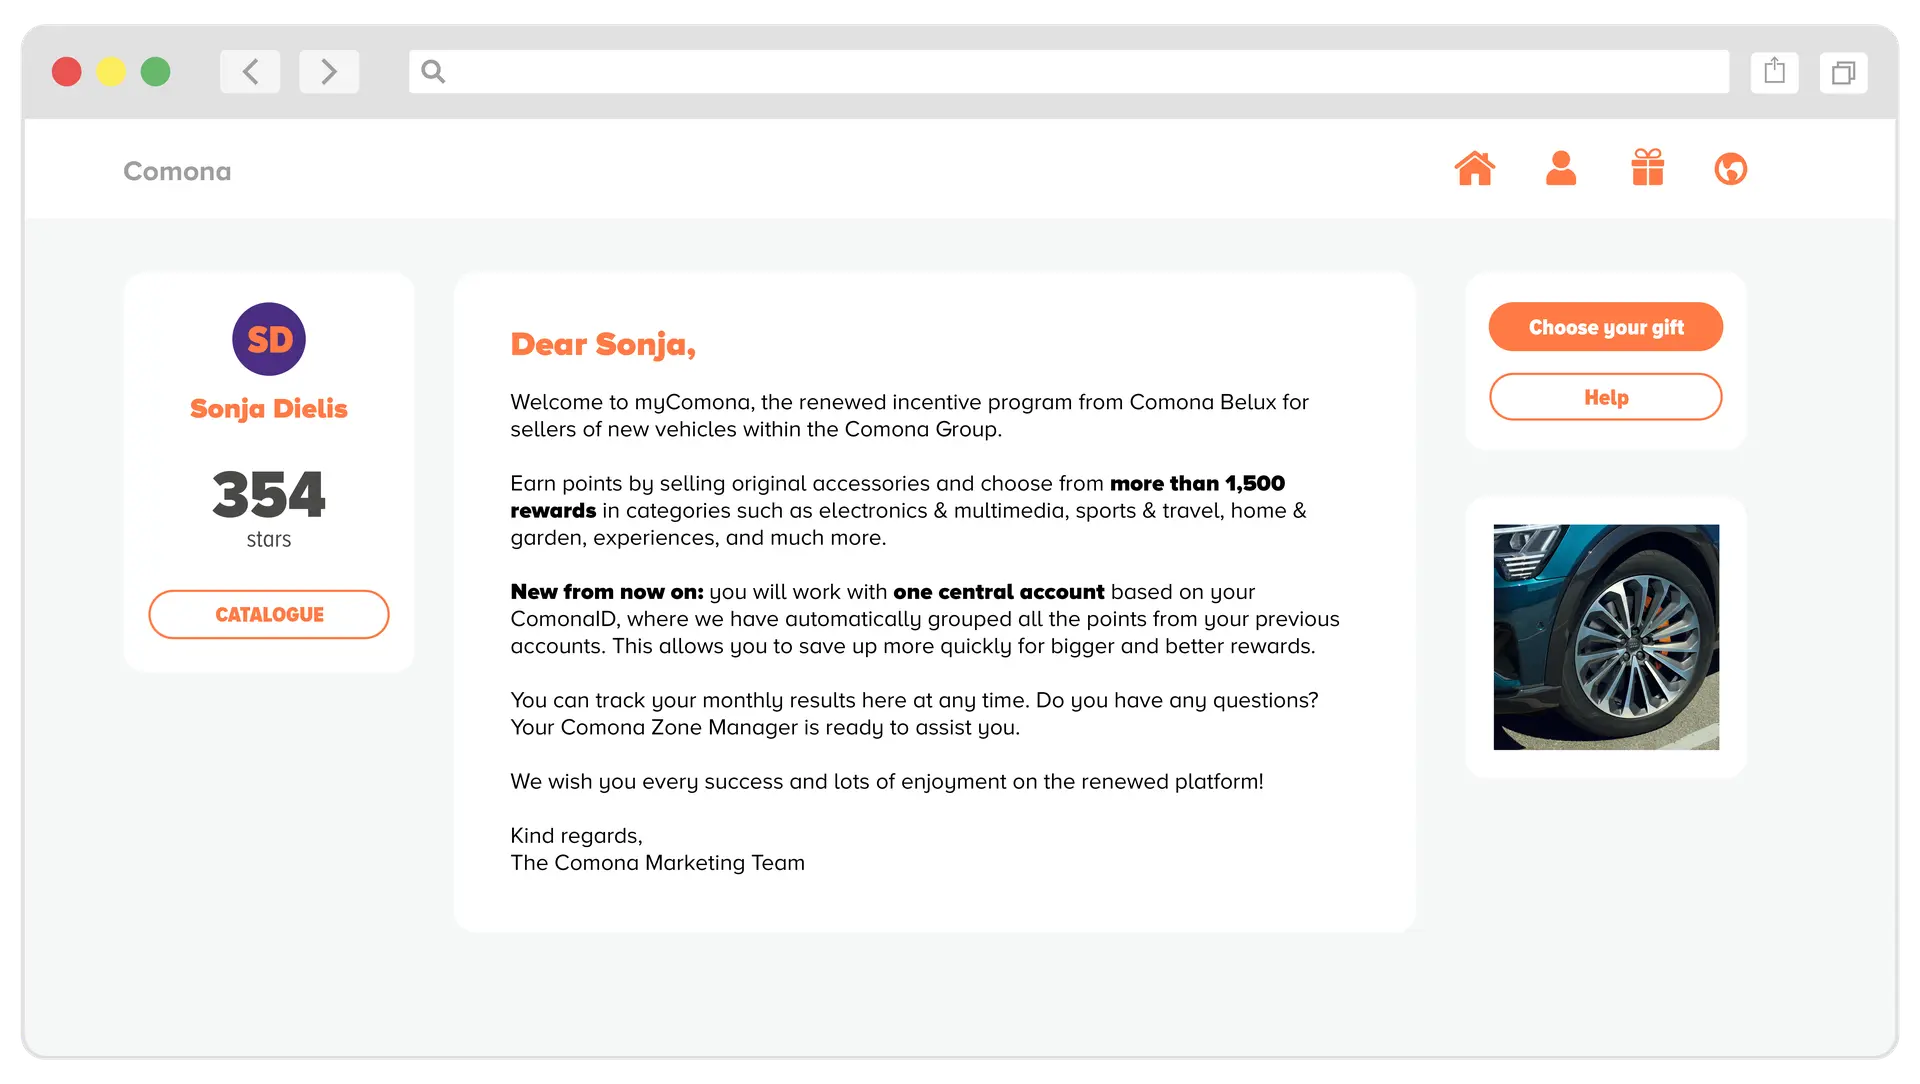Open the home page icon
Image resolution: width=1920 pixels, height=1084 pixels.
1474,169
